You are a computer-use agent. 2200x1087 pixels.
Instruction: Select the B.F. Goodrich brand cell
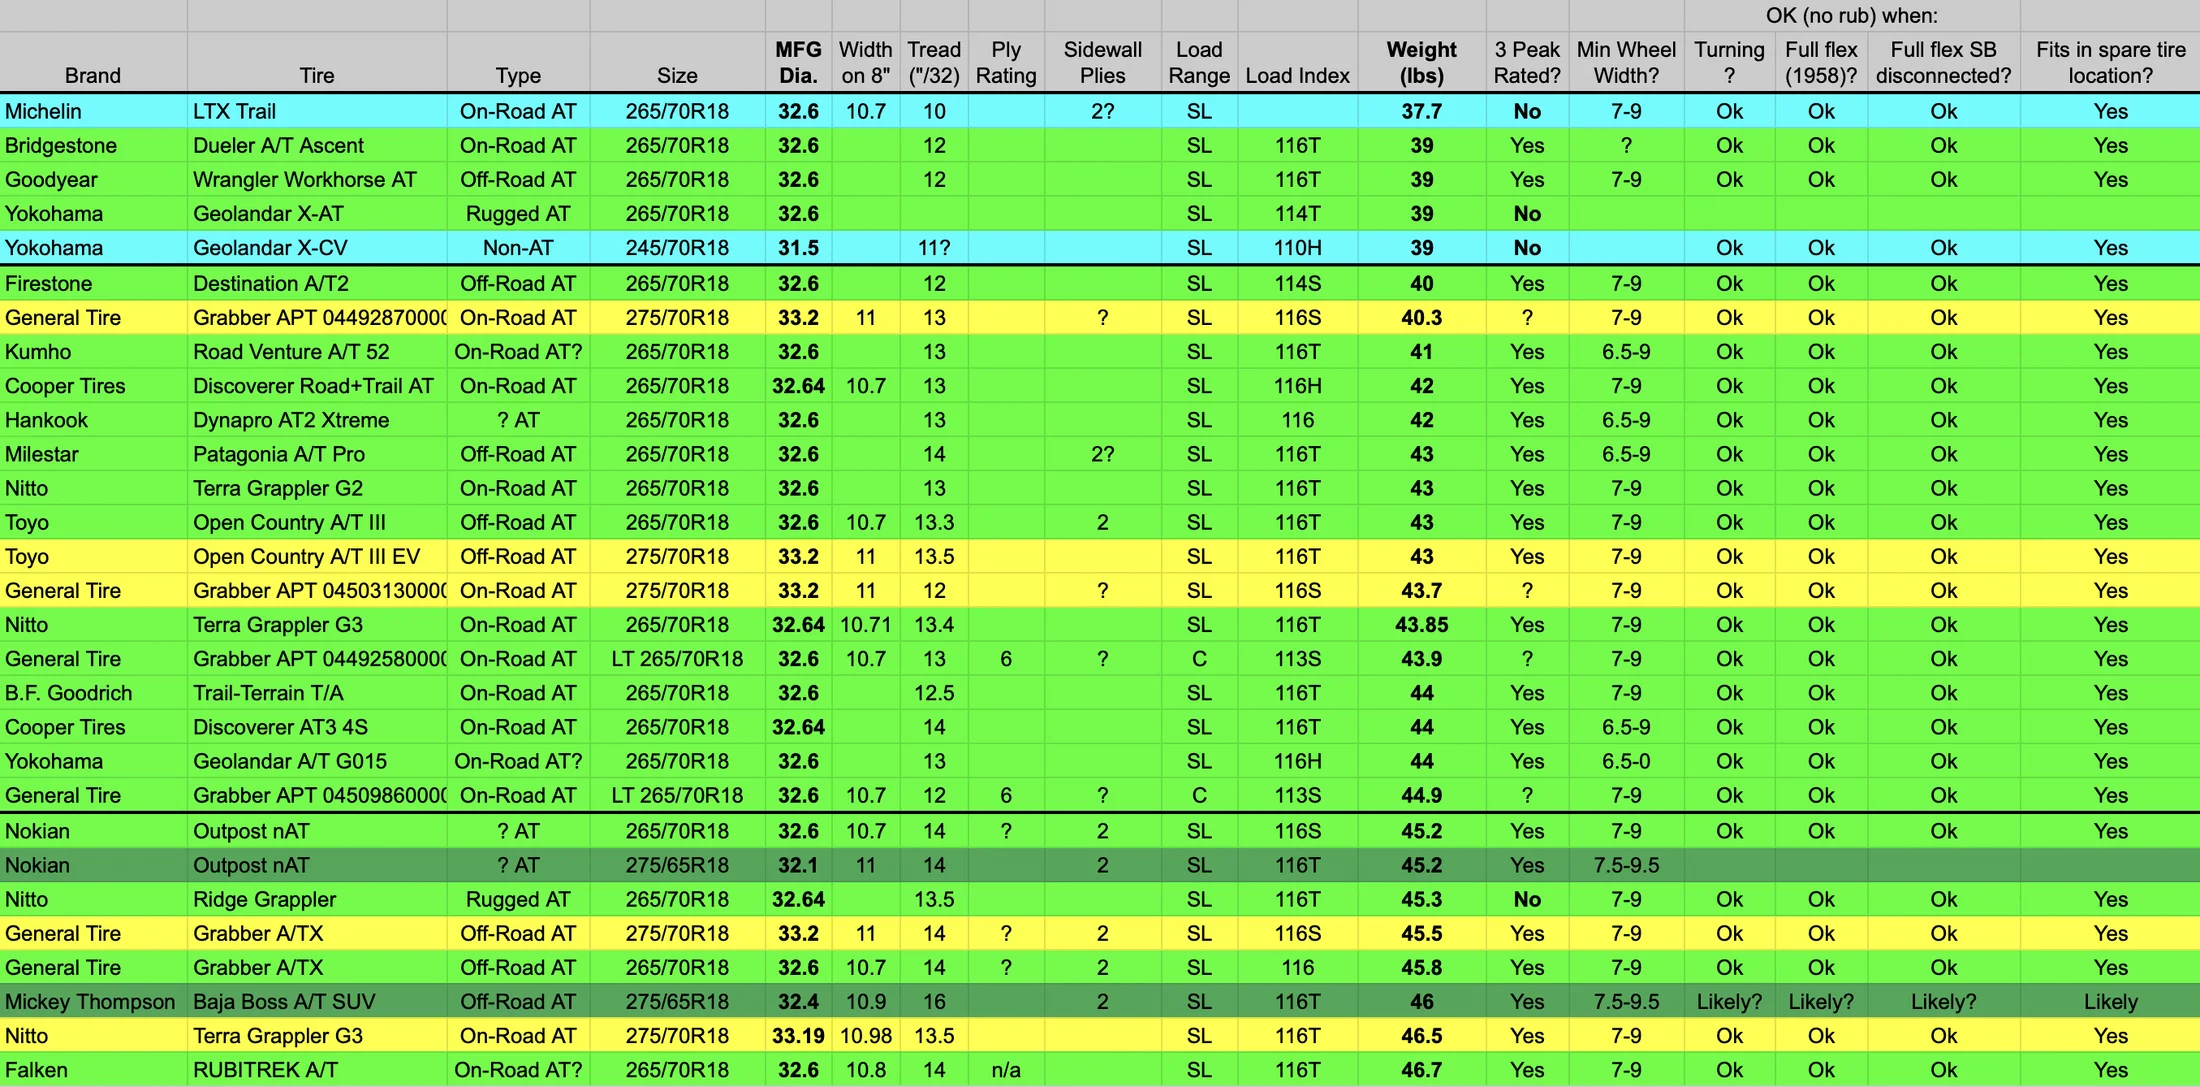(x=93, y=693)
